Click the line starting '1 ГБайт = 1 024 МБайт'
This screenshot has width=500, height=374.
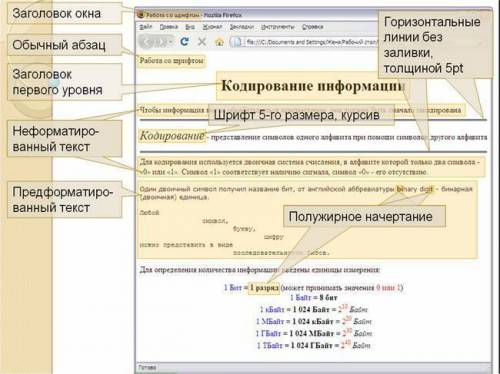click(x=314, y=333)
